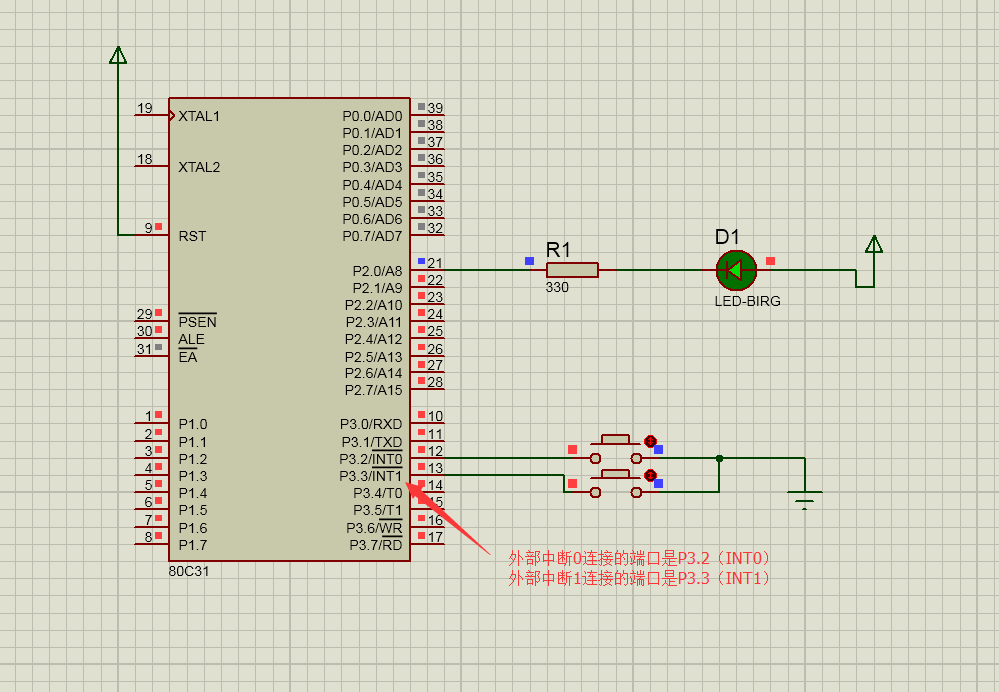Select the 80C31 microcontroller chip body
The width and height of the screenshot is (999, 692).
[x=289, y=329]
